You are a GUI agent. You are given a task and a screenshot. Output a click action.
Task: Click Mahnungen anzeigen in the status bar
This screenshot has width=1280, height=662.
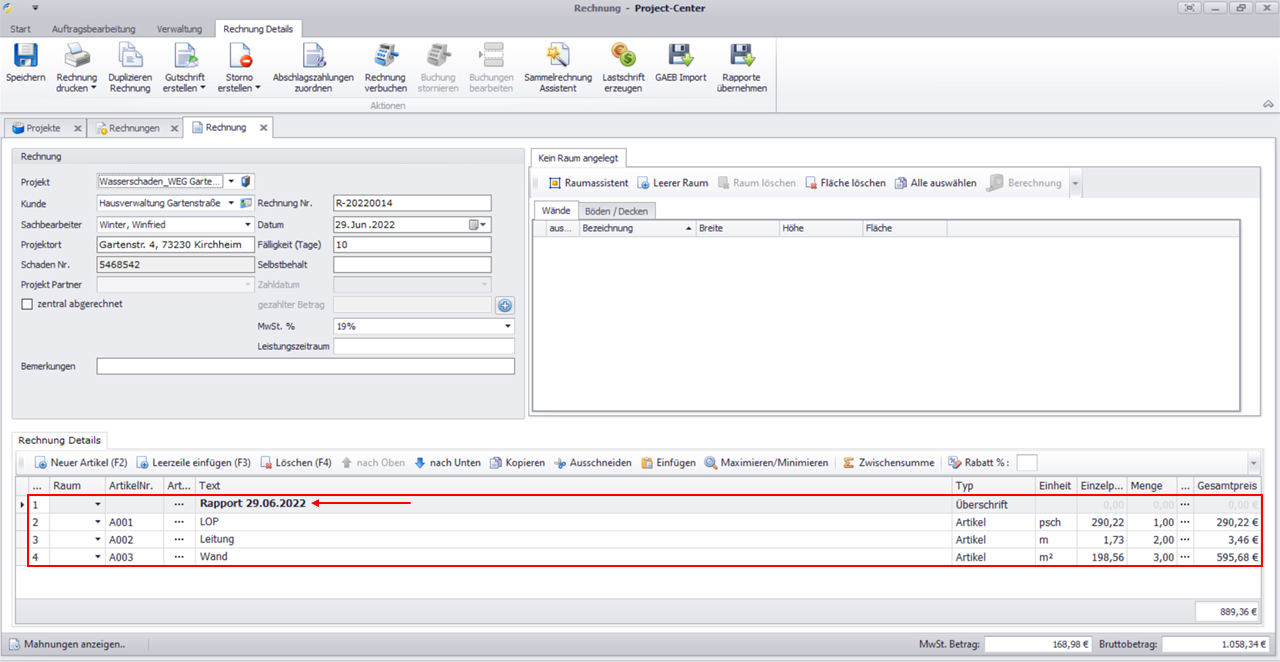point(68,645)
